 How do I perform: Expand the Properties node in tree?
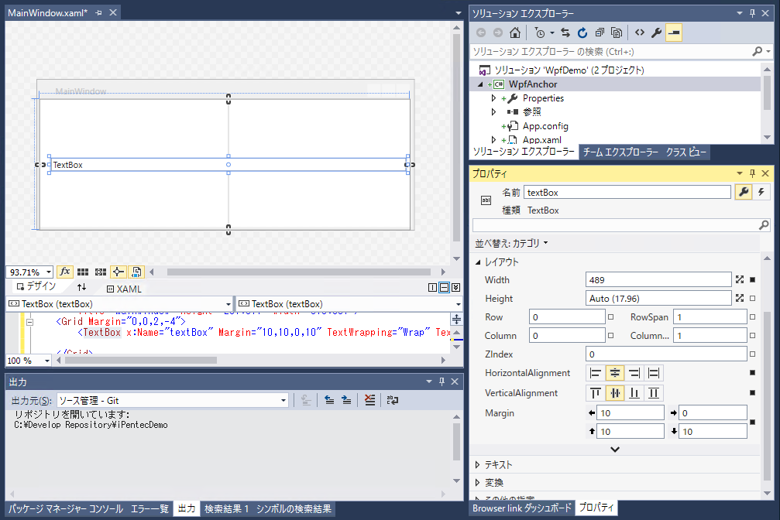(494, 98)
